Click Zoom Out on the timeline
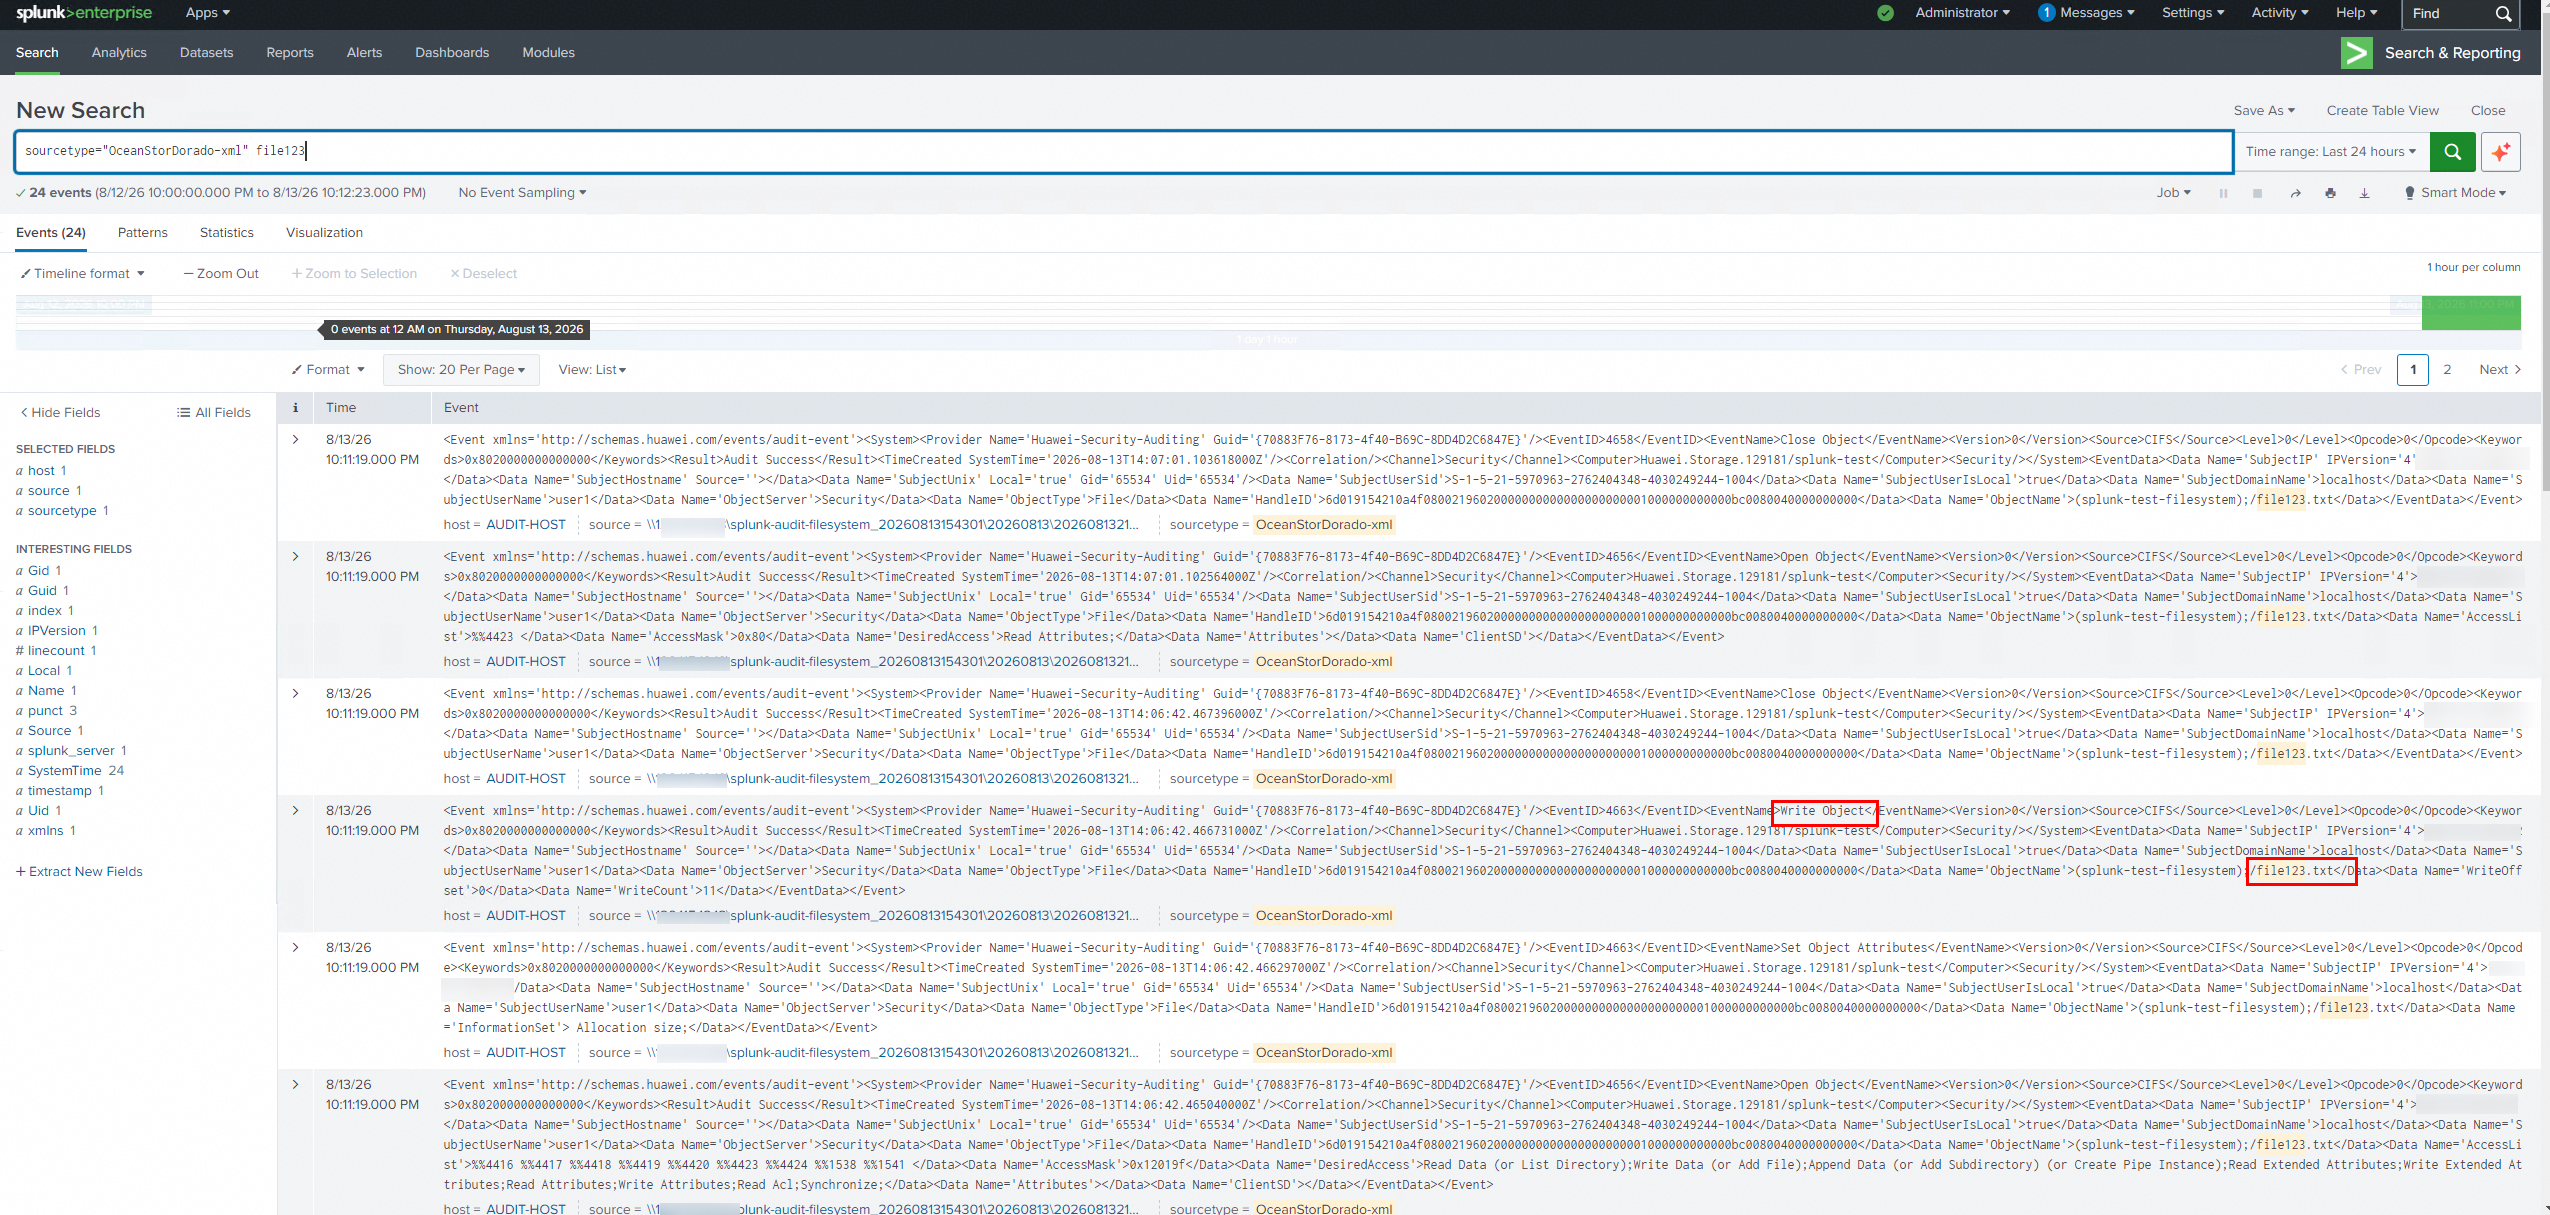2550x1215 pixels. (221, 274)
